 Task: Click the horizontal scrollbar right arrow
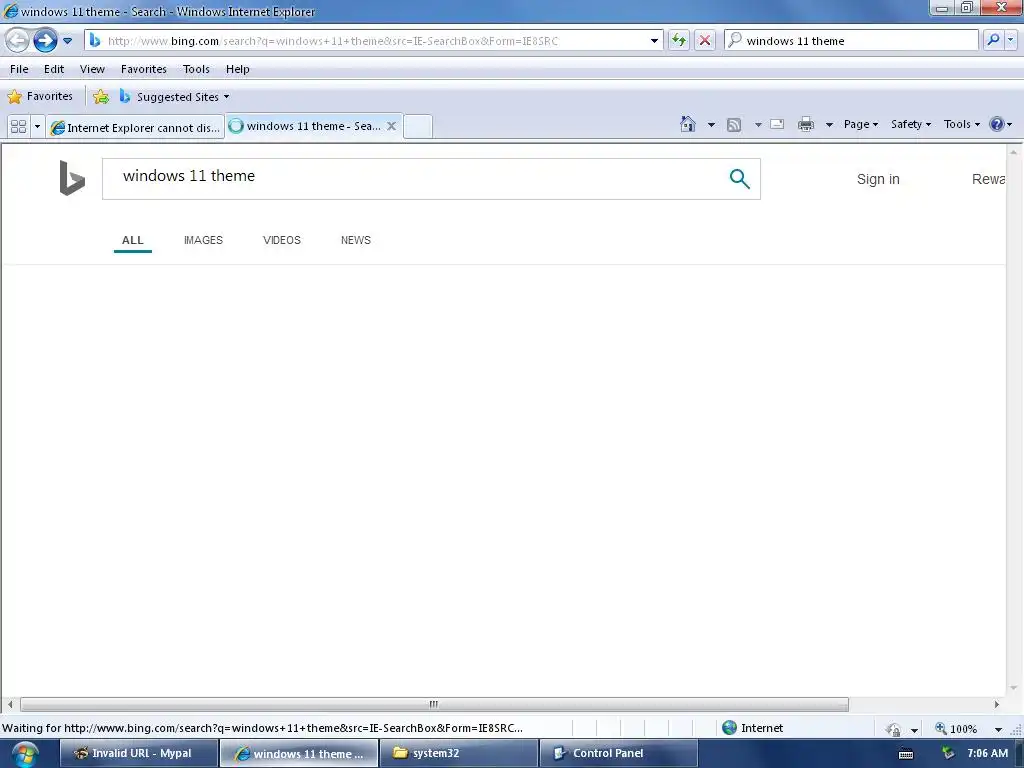point(997,704)
